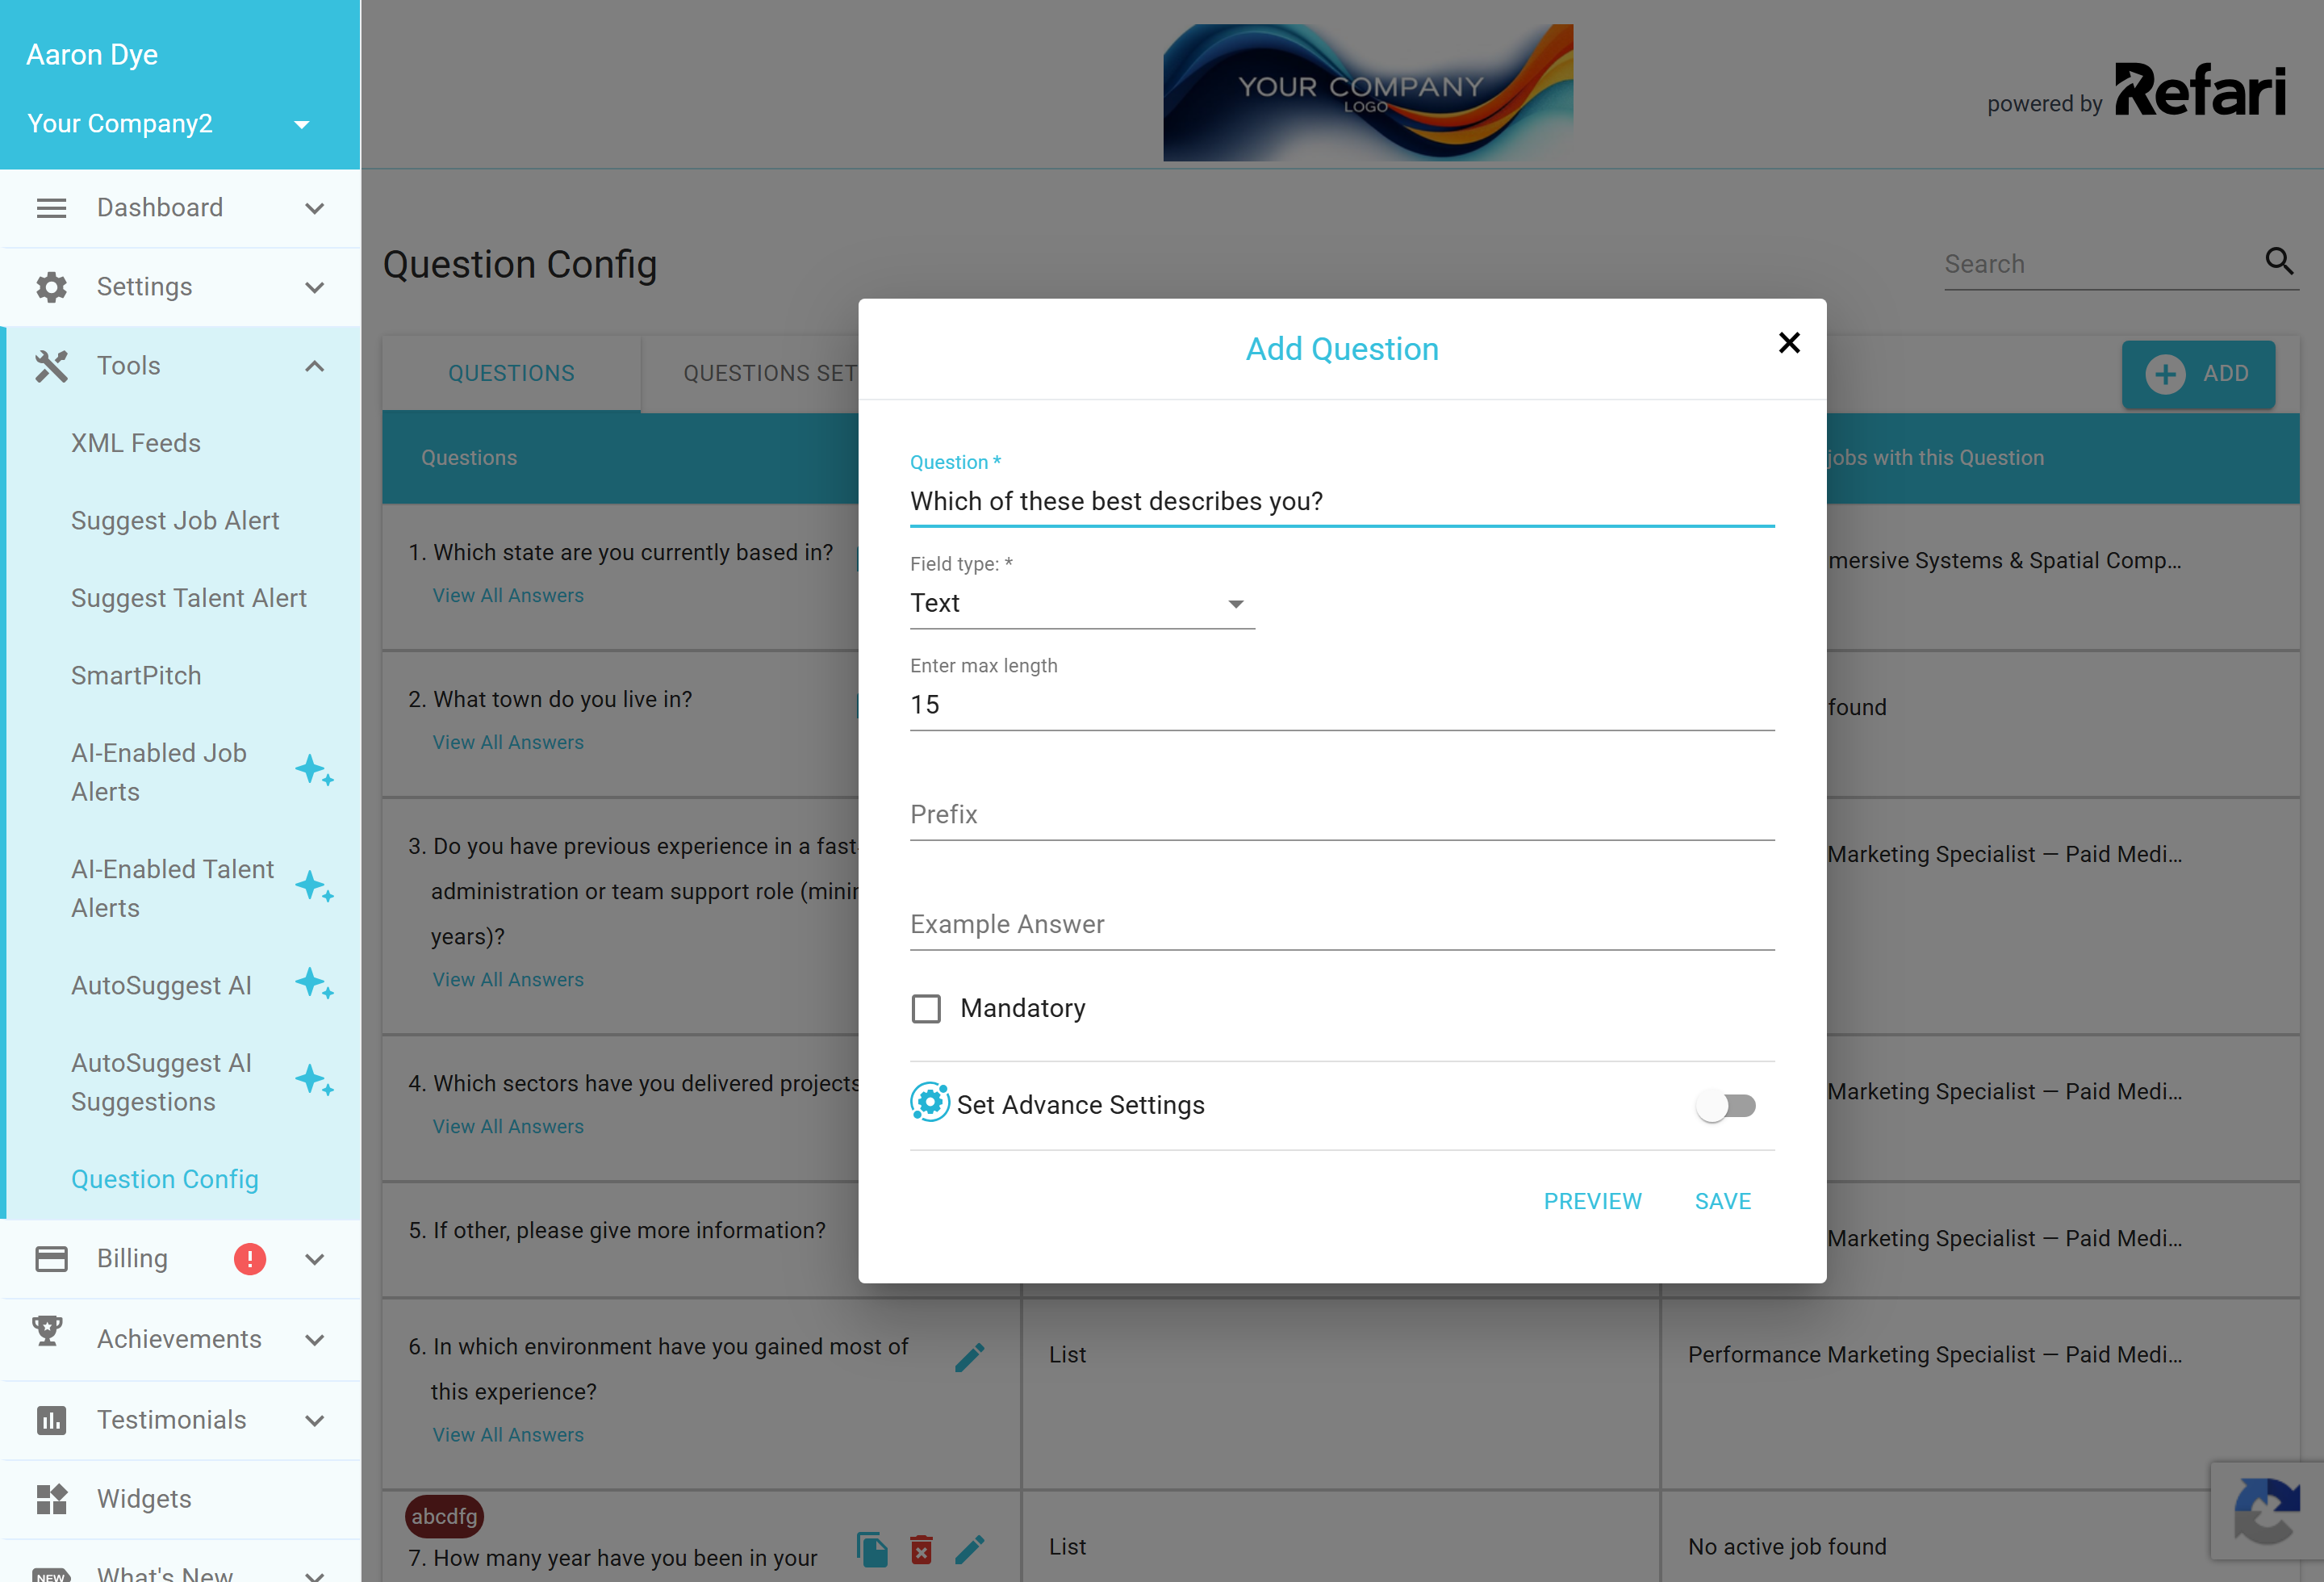The width and height of the screenshot is (2324, 1582).
Task: Click the Widgets sidebar icon
Action: (x=51, y=1498)
